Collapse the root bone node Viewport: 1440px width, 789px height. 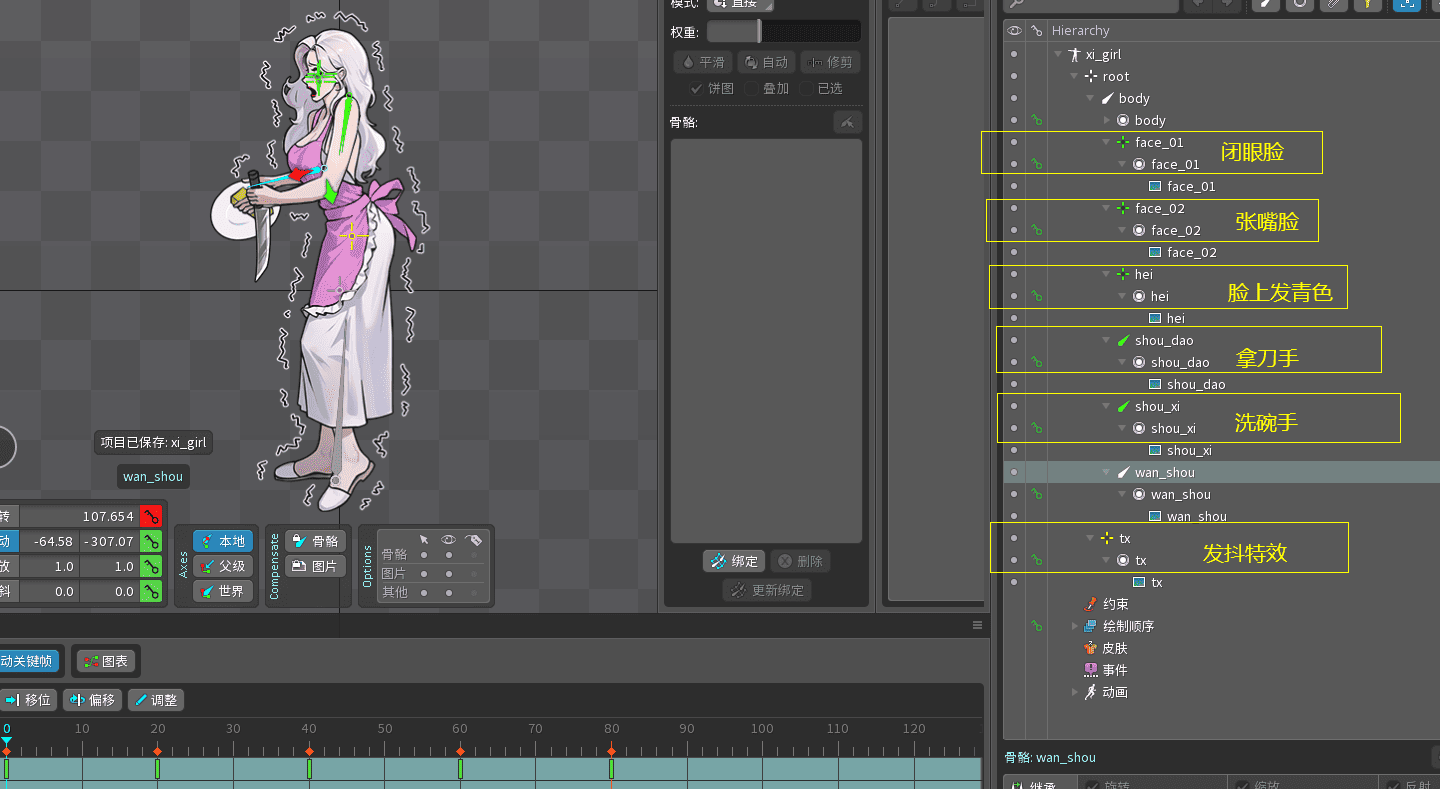tap(1074, 76)
